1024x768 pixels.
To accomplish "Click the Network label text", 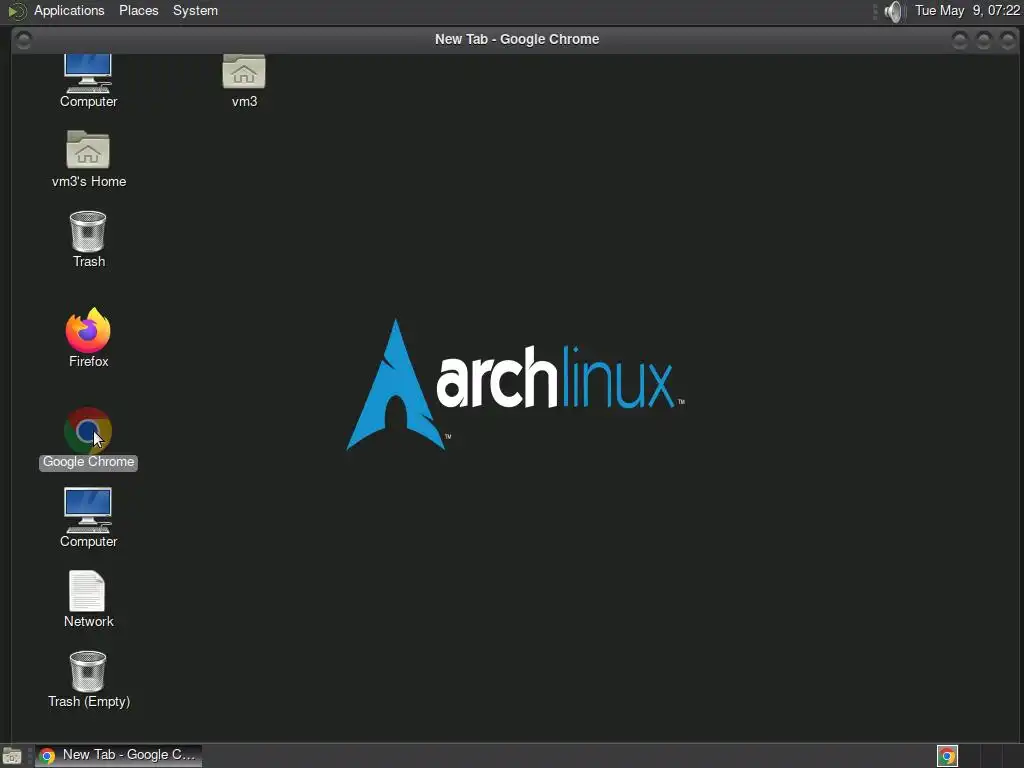I will click(x=88, y=621).
